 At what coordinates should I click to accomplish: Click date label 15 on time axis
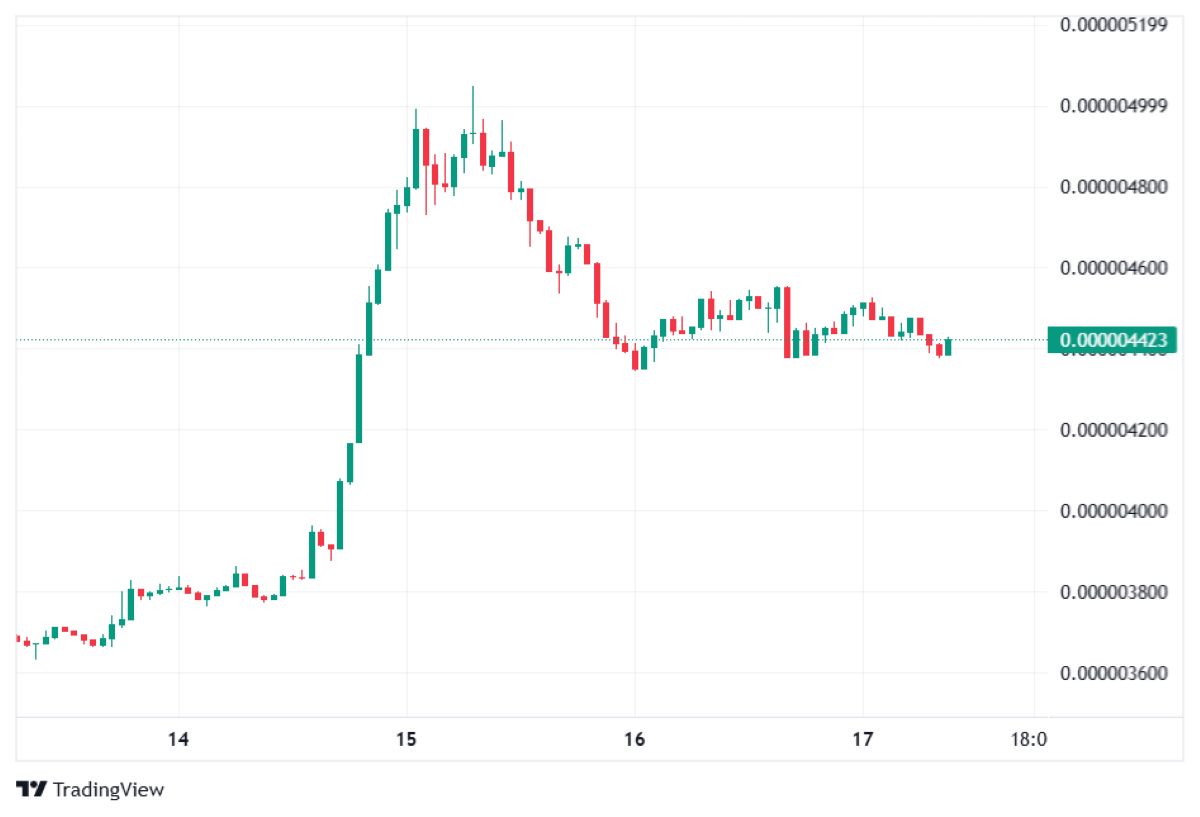(406, 740)
